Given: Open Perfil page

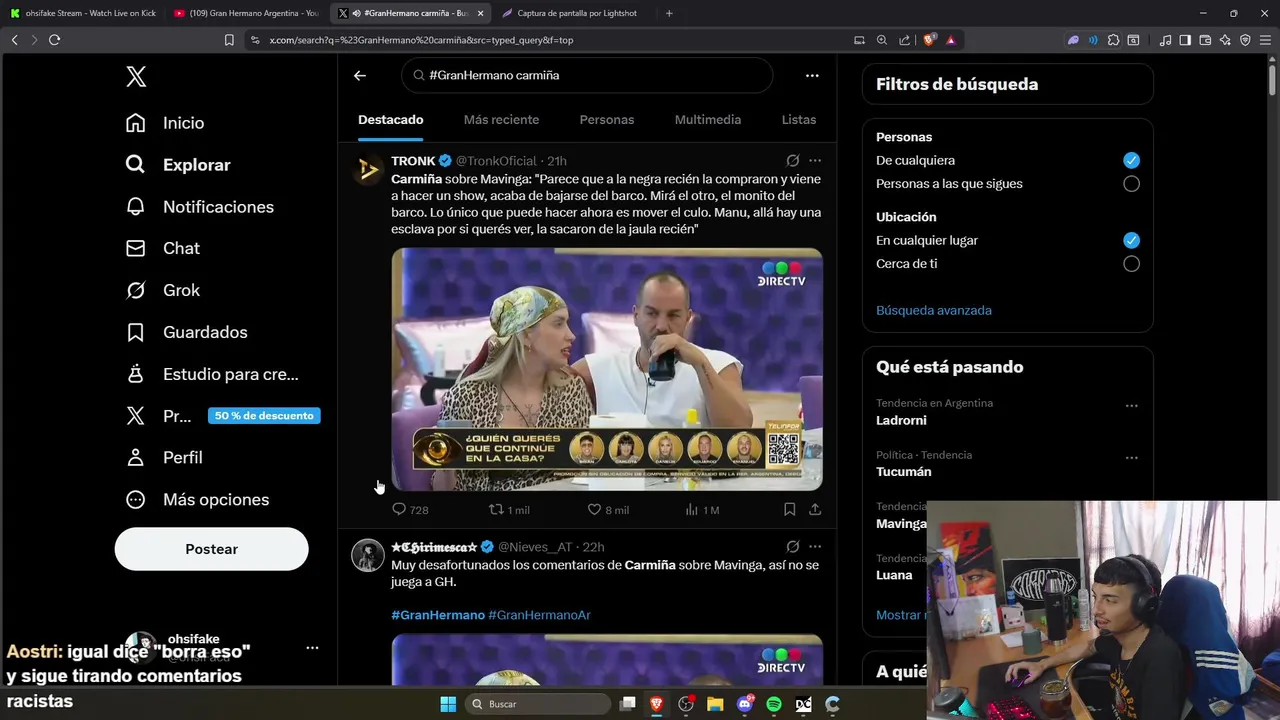Looking at the screenshot, I should 164,457.
